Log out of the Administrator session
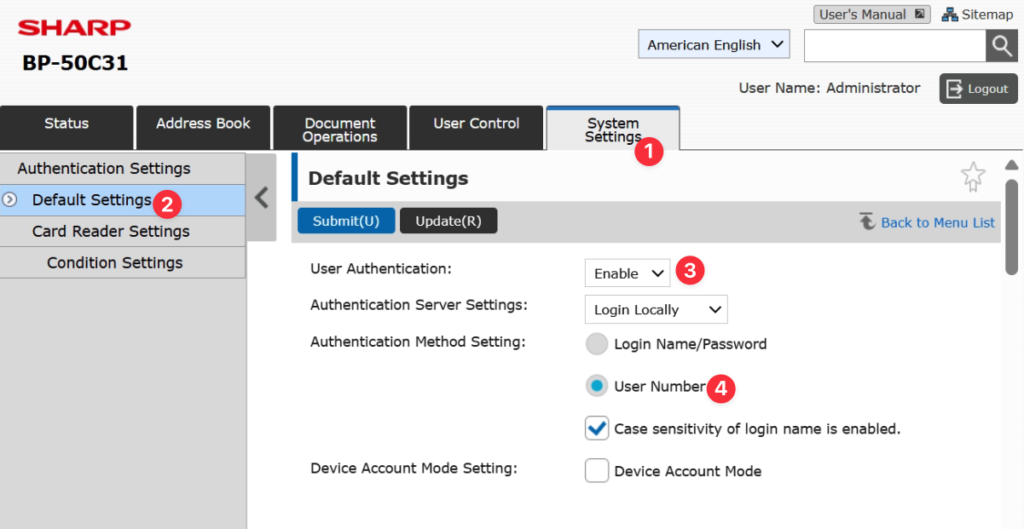The image size is (1024, 529). pyautogui.click(x=978, y=89)
